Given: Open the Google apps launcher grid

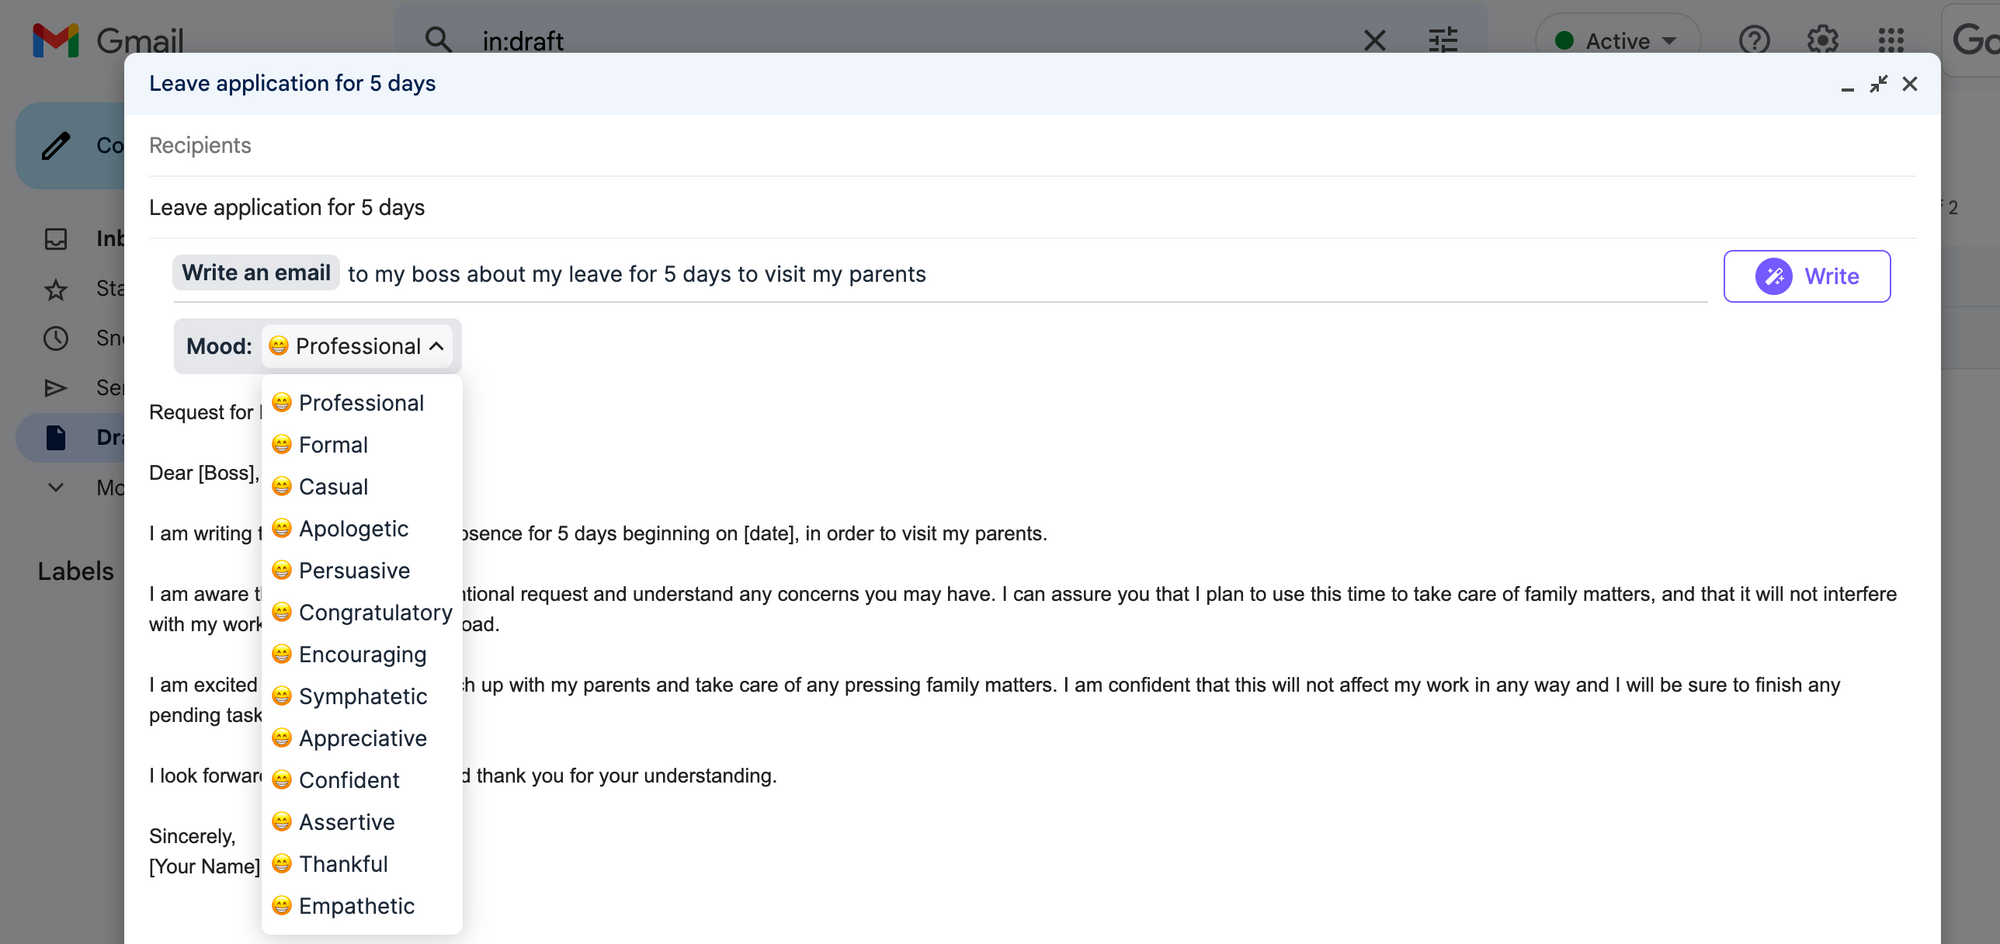Looking at the screenshot, I should (1891, 41).
